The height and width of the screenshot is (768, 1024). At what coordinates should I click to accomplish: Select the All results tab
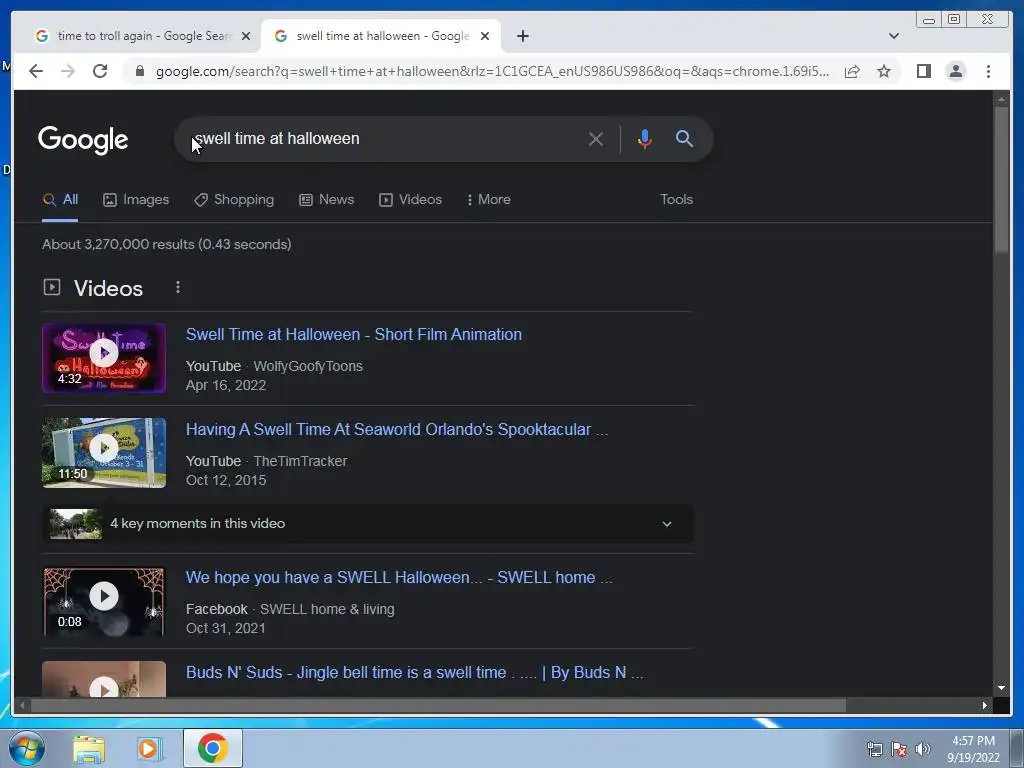point(60,199)
